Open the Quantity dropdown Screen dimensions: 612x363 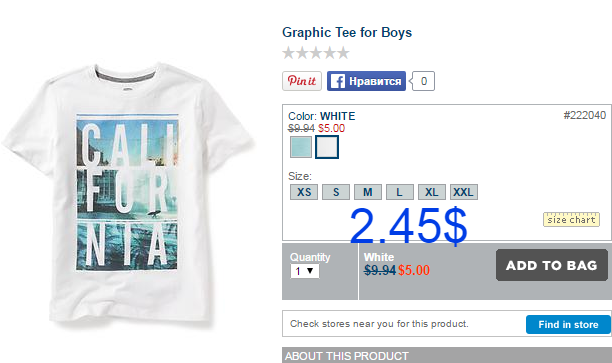[x=304, y=271]
